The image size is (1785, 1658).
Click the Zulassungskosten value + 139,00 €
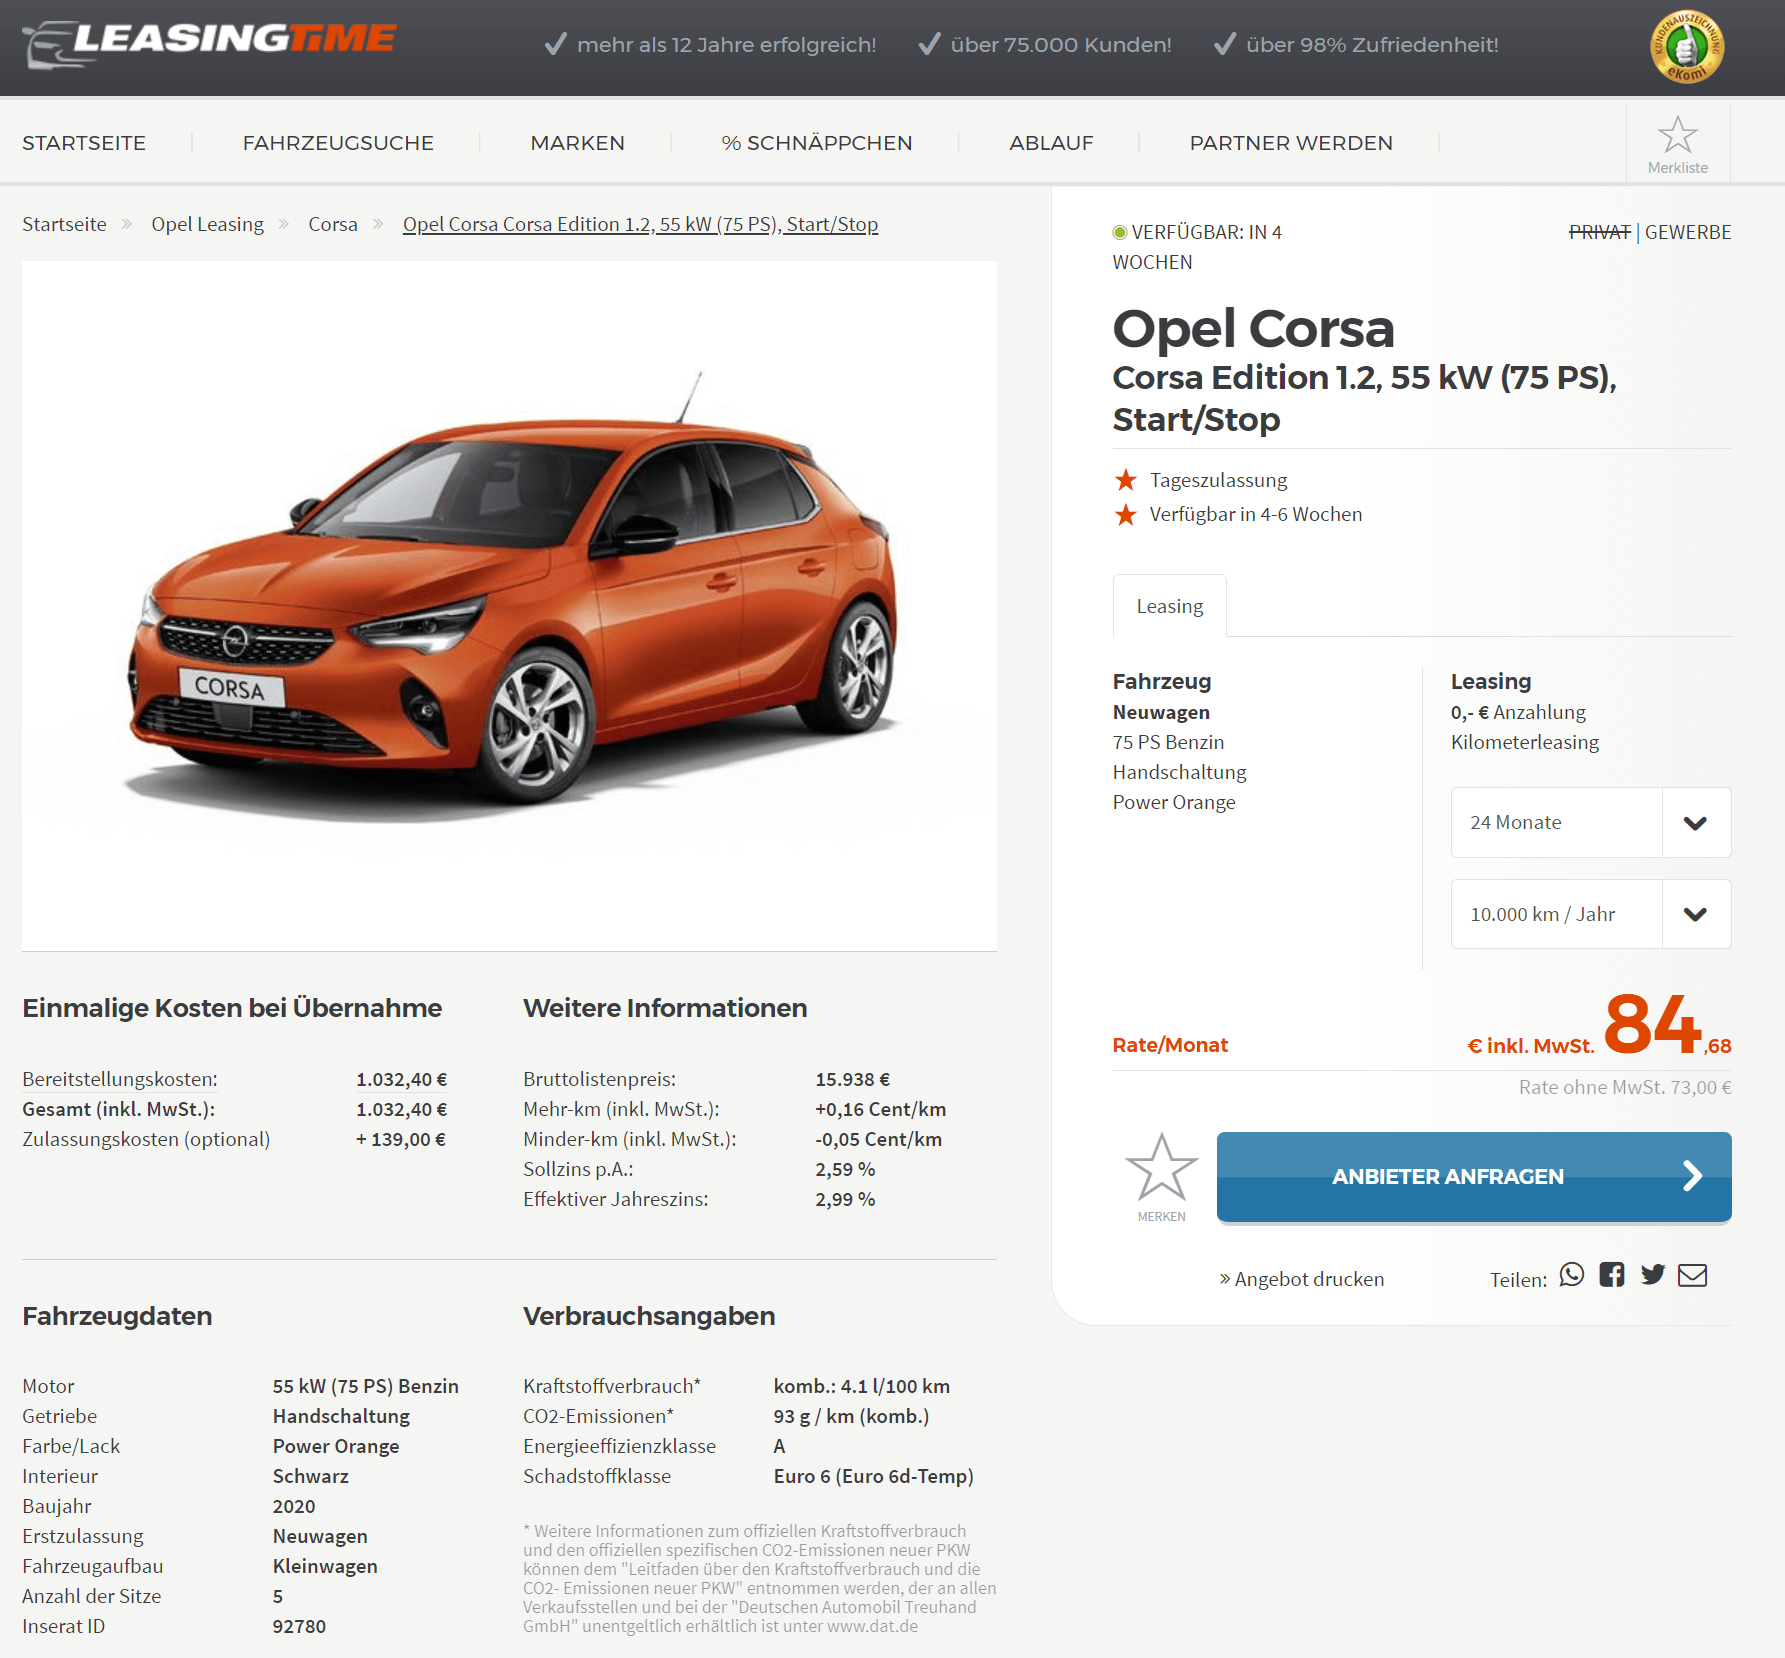pos(401,1139)
